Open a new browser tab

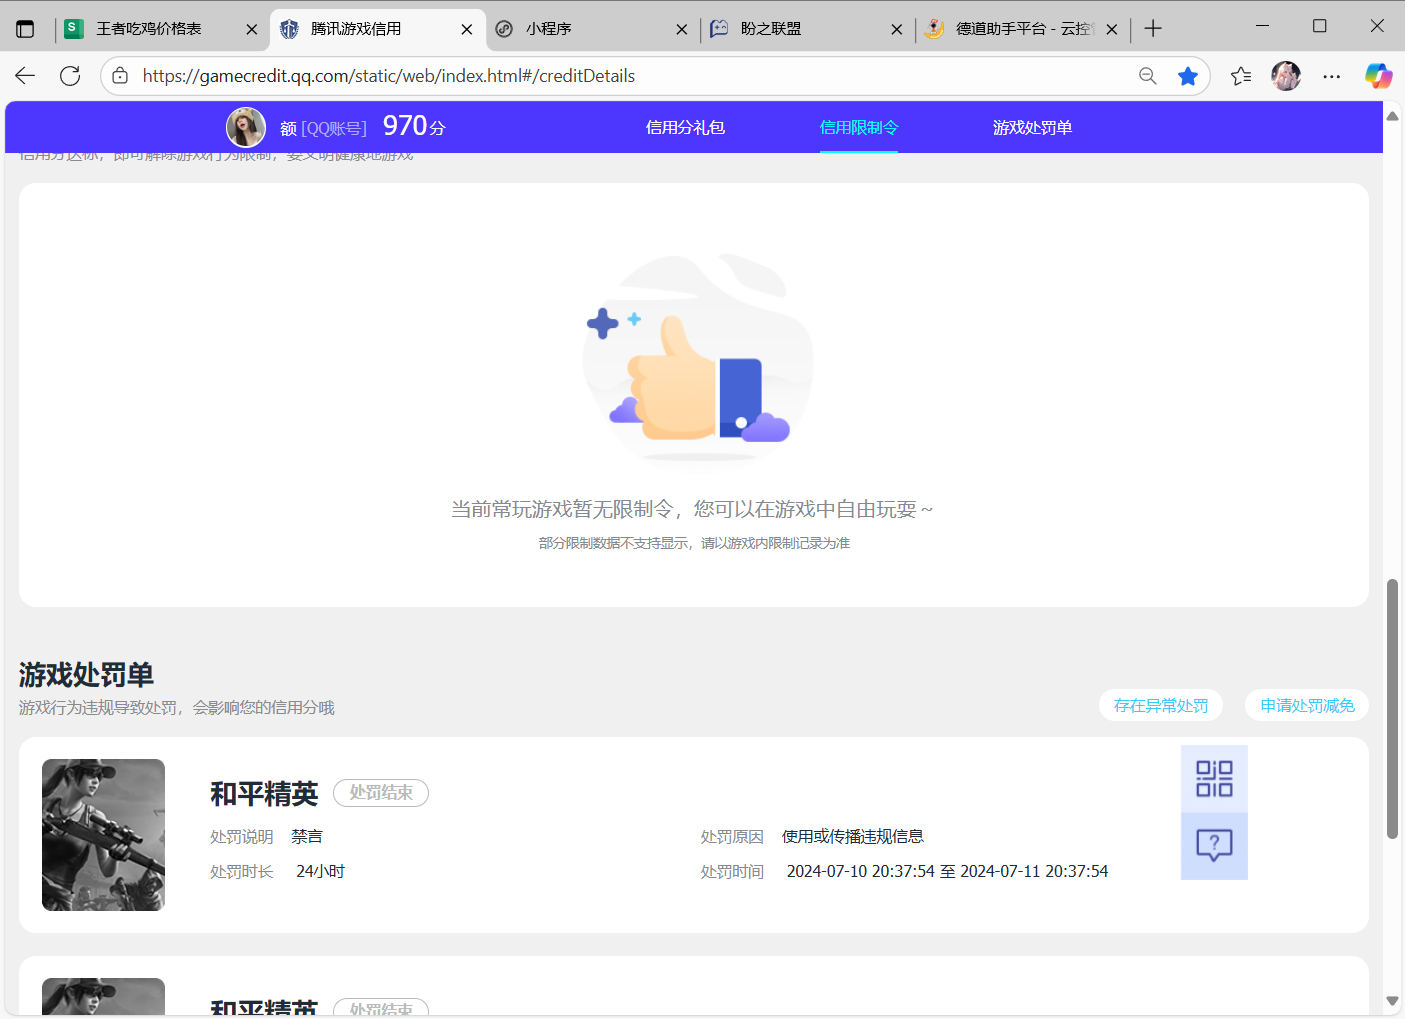coord(1153,29)
